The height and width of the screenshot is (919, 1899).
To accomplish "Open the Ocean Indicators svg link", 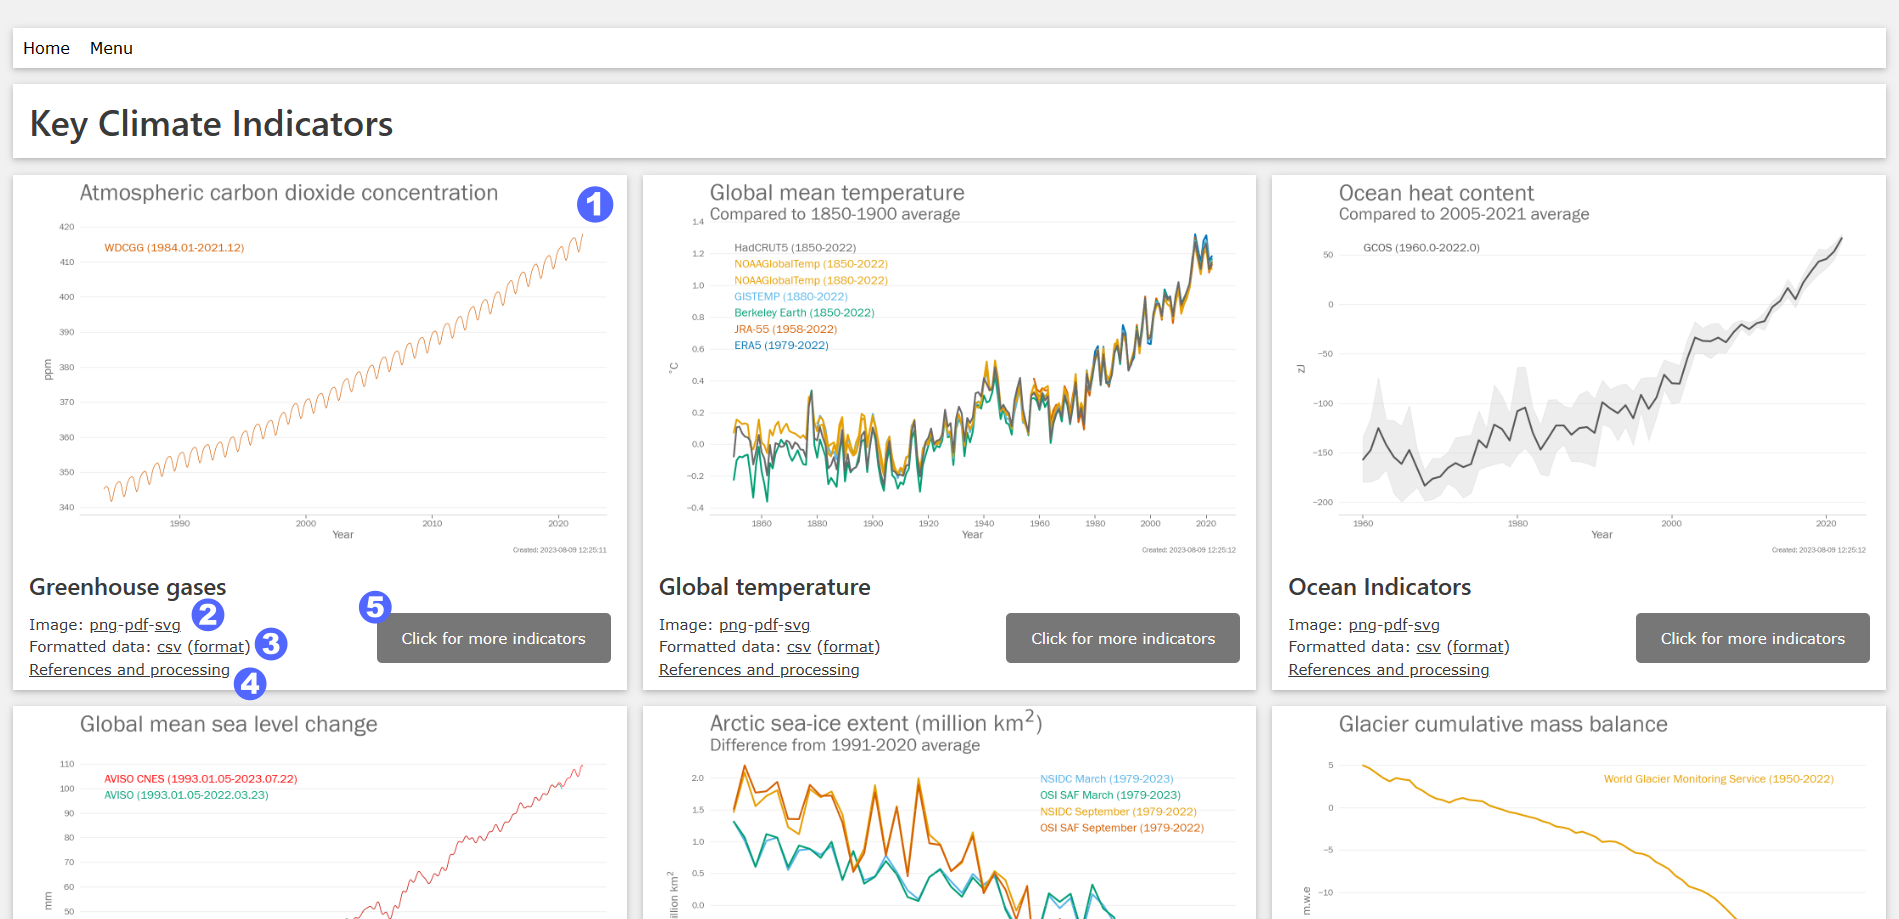I will coord(1427,625).
